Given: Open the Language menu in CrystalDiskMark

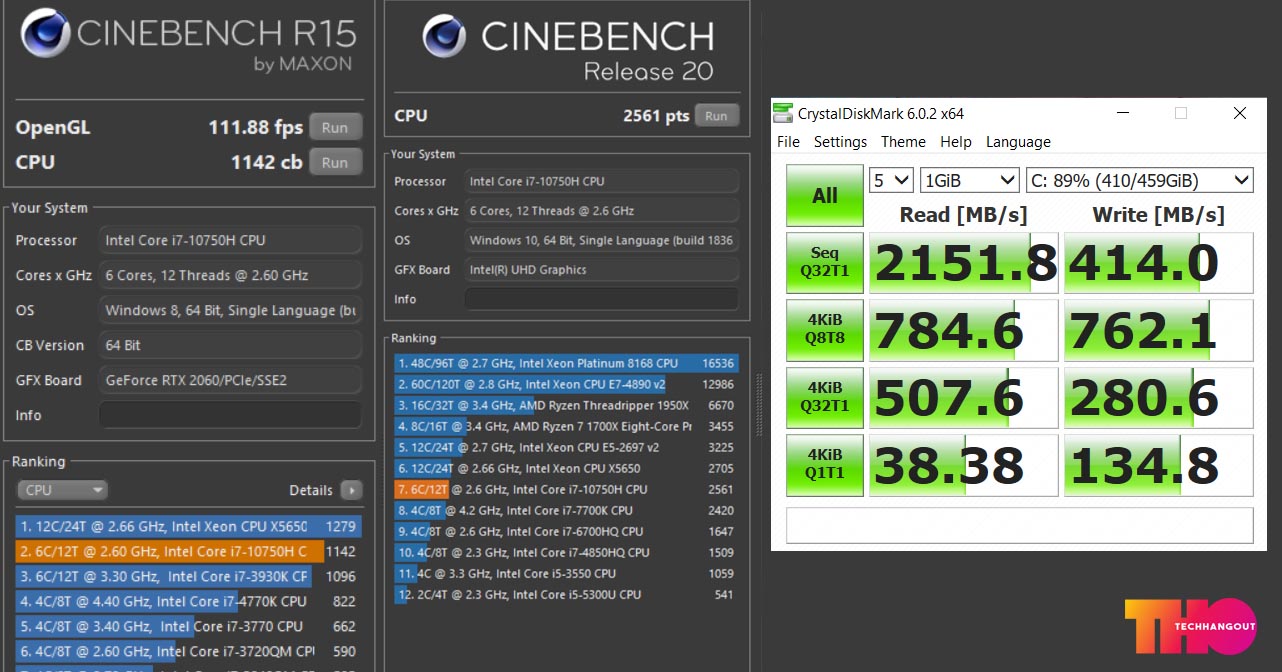Looking at the screenshot, I should (x=1018, y=142).
